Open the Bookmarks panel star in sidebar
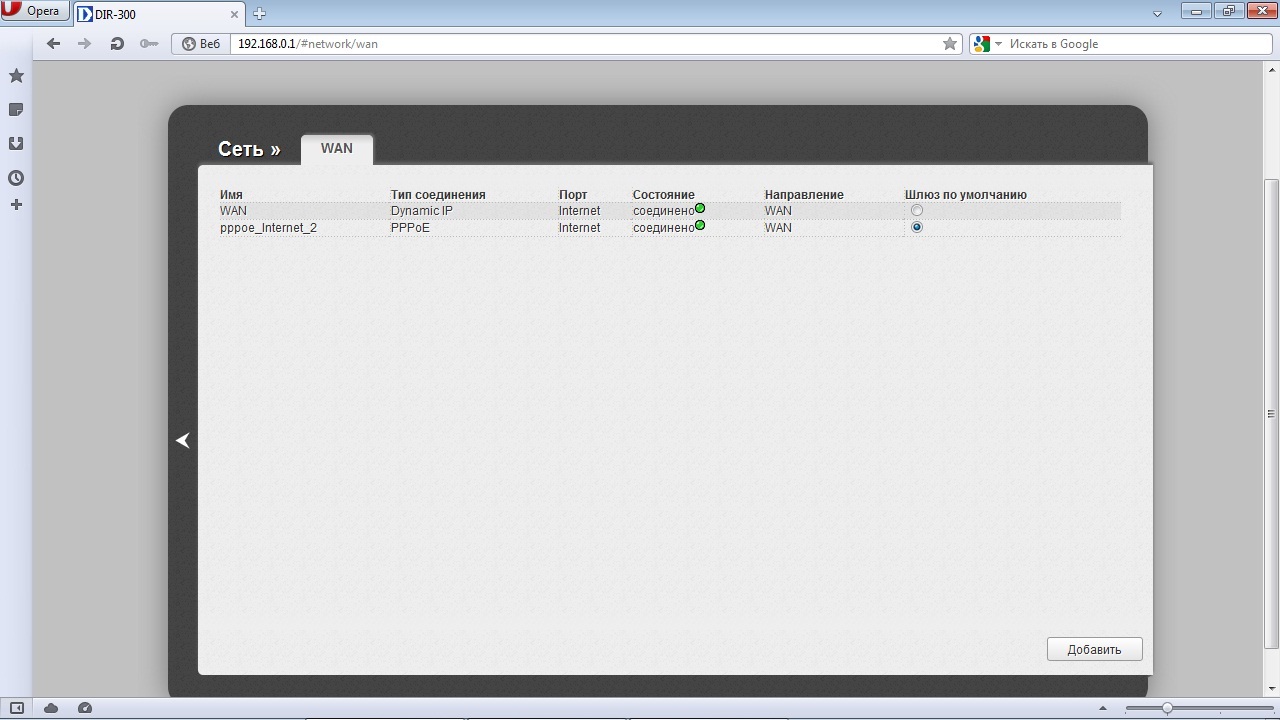 (x=16, y=76)
